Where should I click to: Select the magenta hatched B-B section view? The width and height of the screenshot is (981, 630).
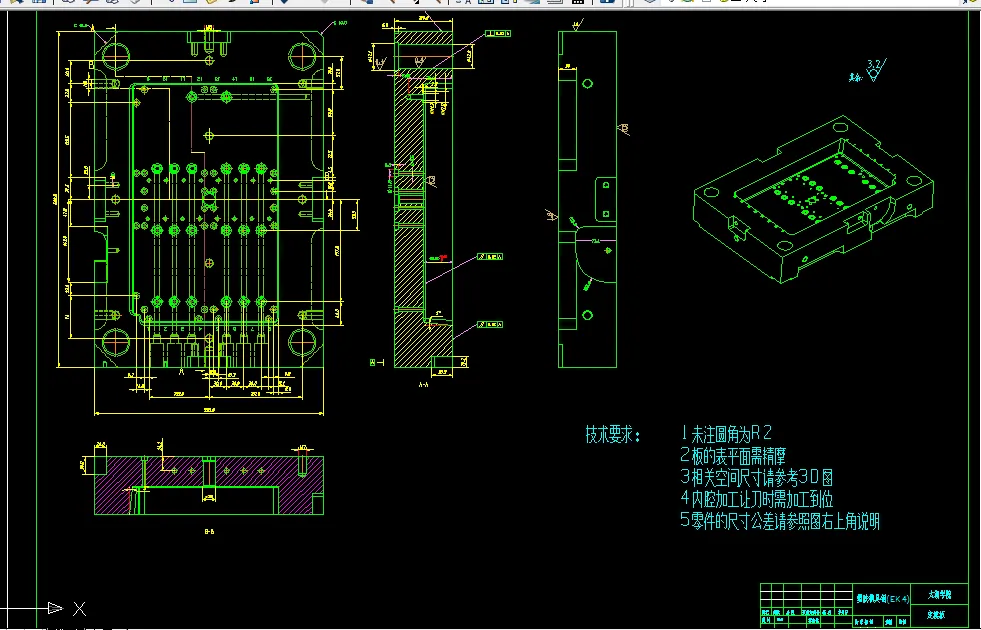click(x=209, y=485)
